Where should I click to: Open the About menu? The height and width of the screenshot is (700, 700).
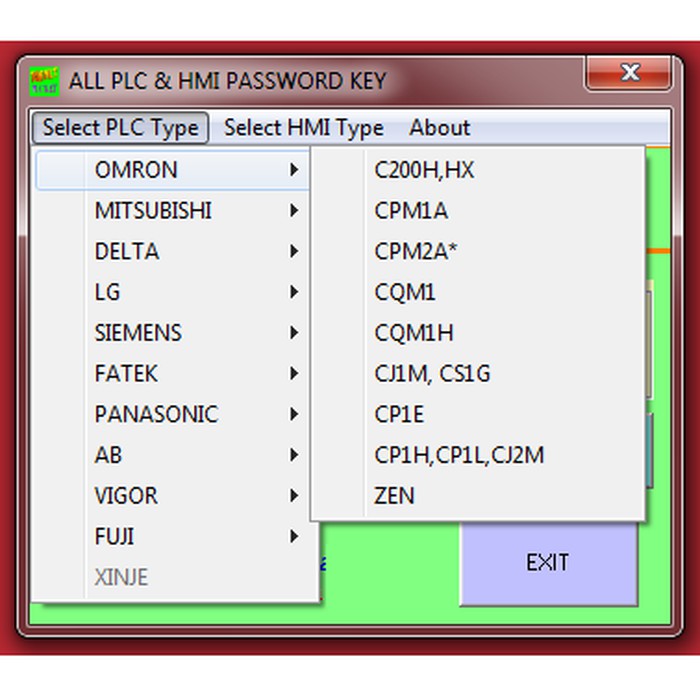tap(440, 128)
